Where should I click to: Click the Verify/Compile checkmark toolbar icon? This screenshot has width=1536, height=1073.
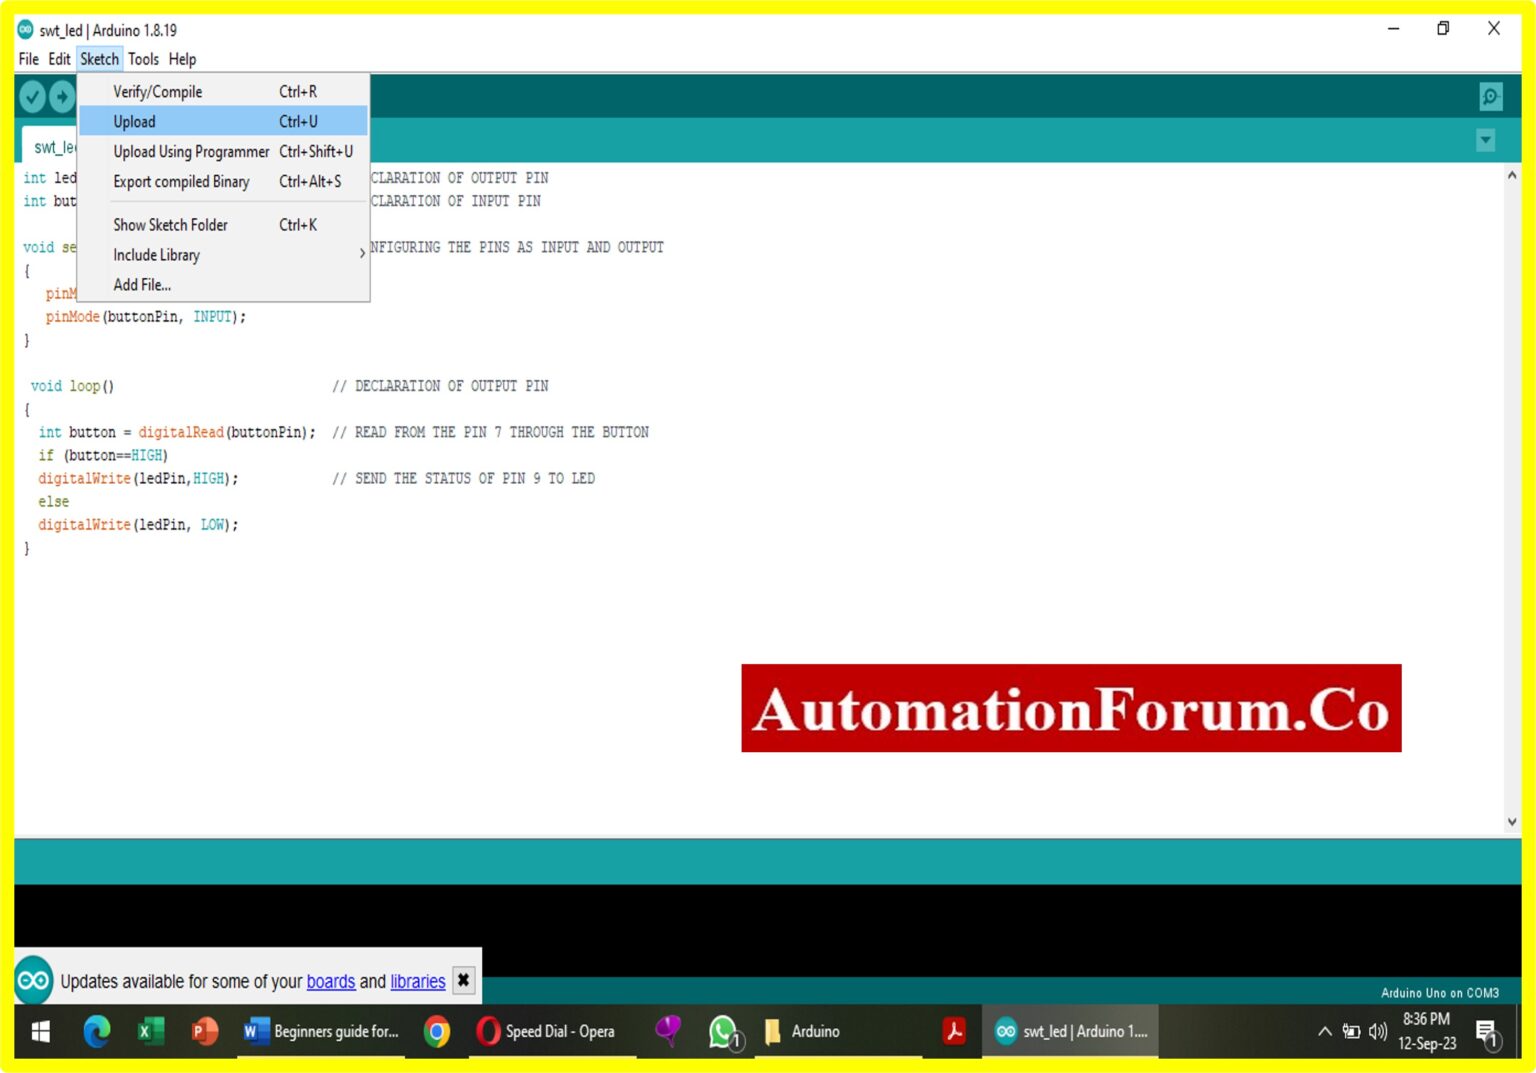[x=32, y=95]
